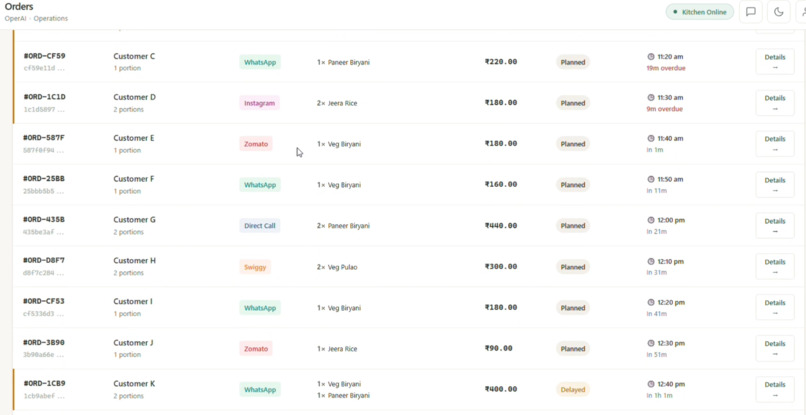Click WhatsApp tag on Customer I order
806x415 pixels.
click(260, 308)
